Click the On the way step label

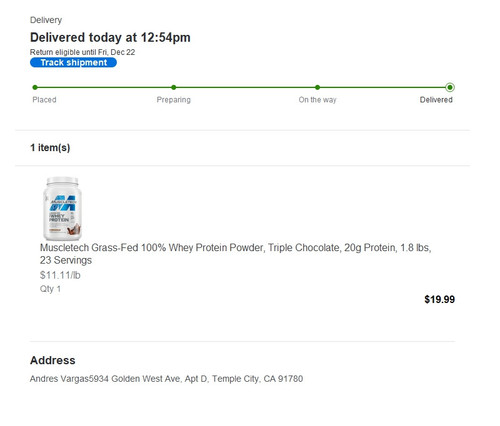(317, 100)
